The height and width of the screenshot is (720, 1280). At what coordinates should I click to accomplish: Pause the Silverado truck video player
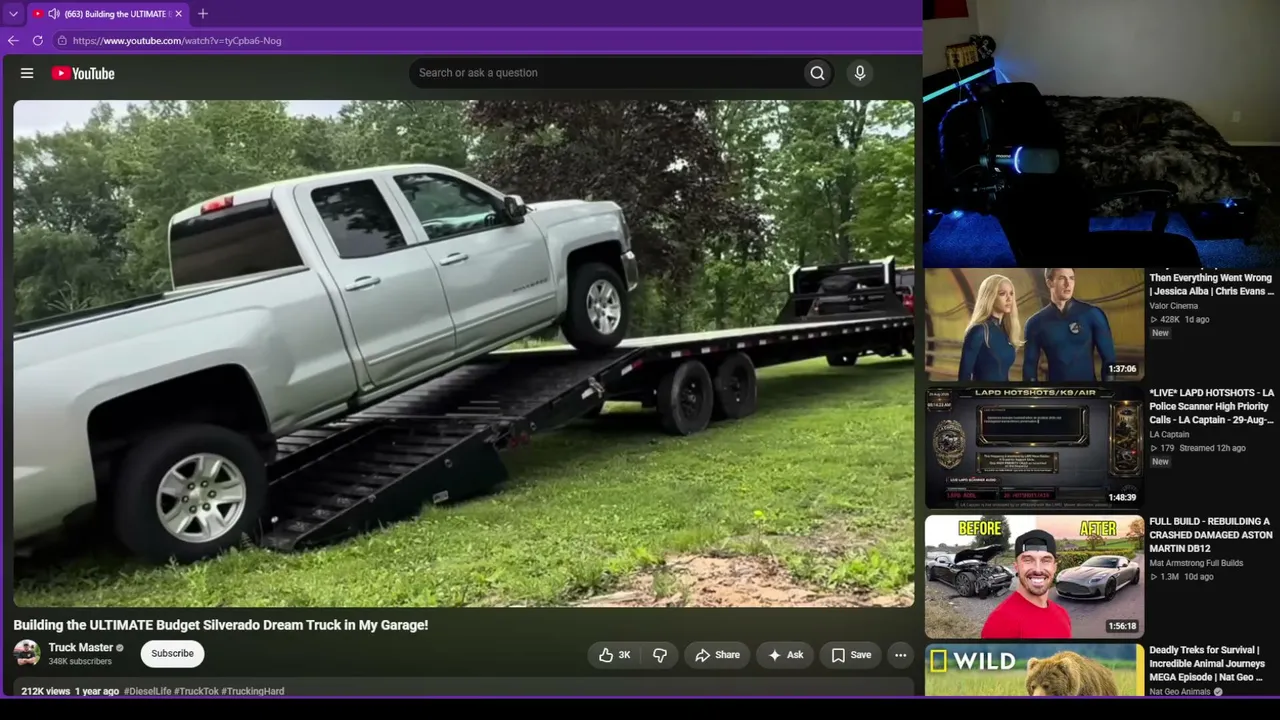pyautogui.click(x=463, y=353)
